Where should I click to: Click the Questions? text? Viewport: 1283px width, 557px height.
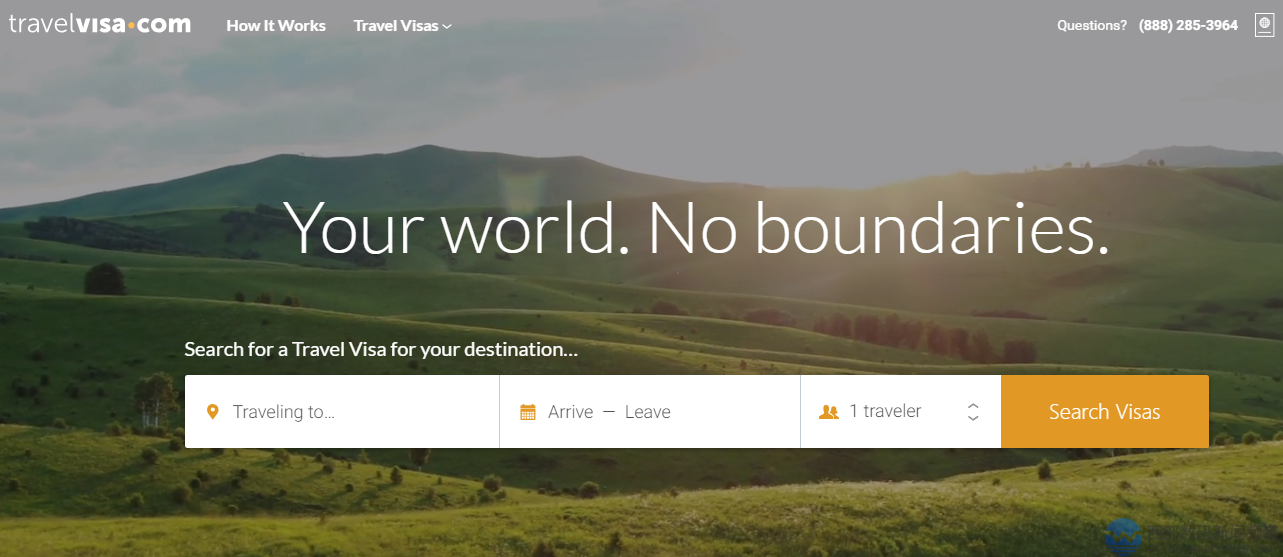1092,26
